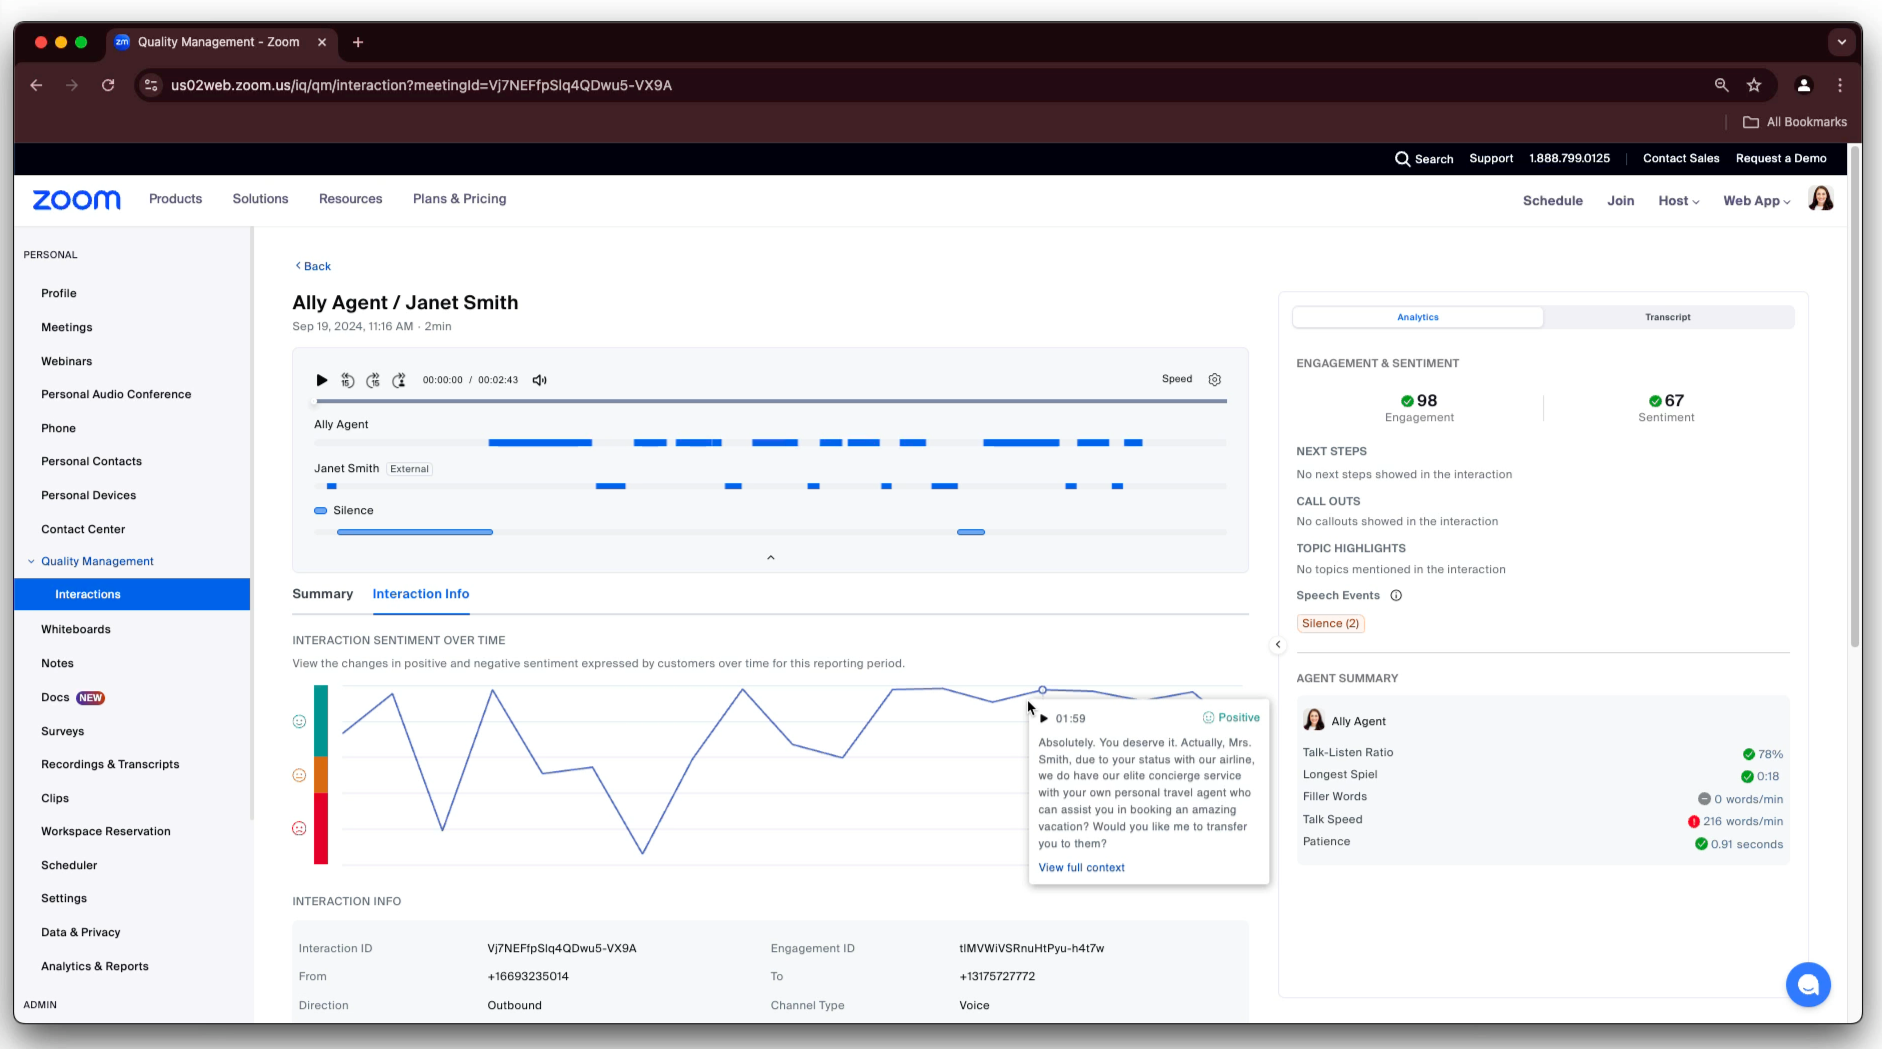Go Back to interactions list
The height and width of the screenshot is (1049, 1882).
coord(313,266)
